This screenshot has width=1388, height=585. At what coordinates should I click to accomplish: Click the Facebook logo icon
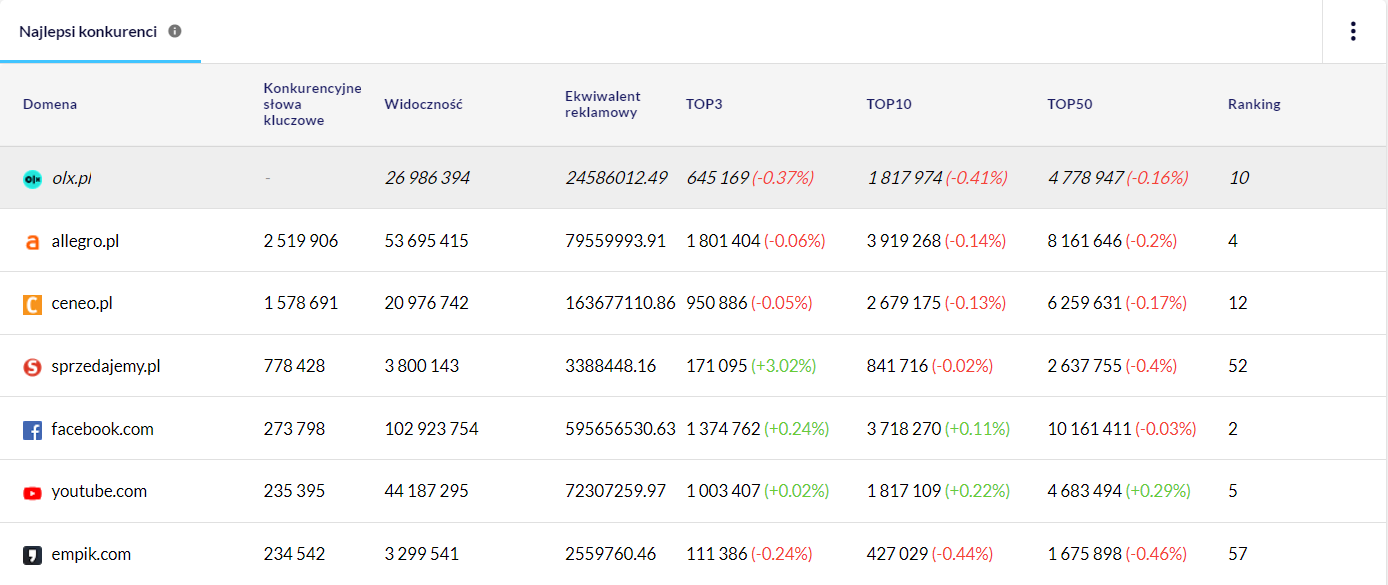tap(32, 430)
